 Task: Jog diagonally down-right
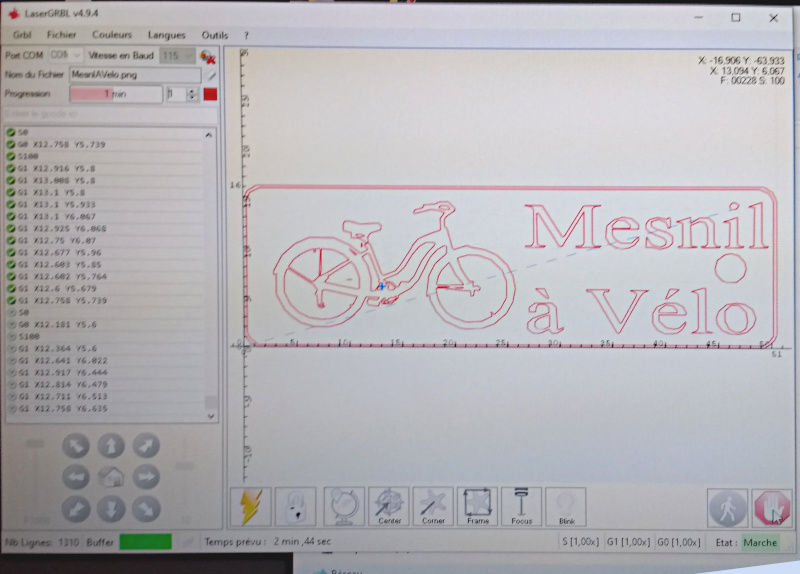click(x=146, y=509)
